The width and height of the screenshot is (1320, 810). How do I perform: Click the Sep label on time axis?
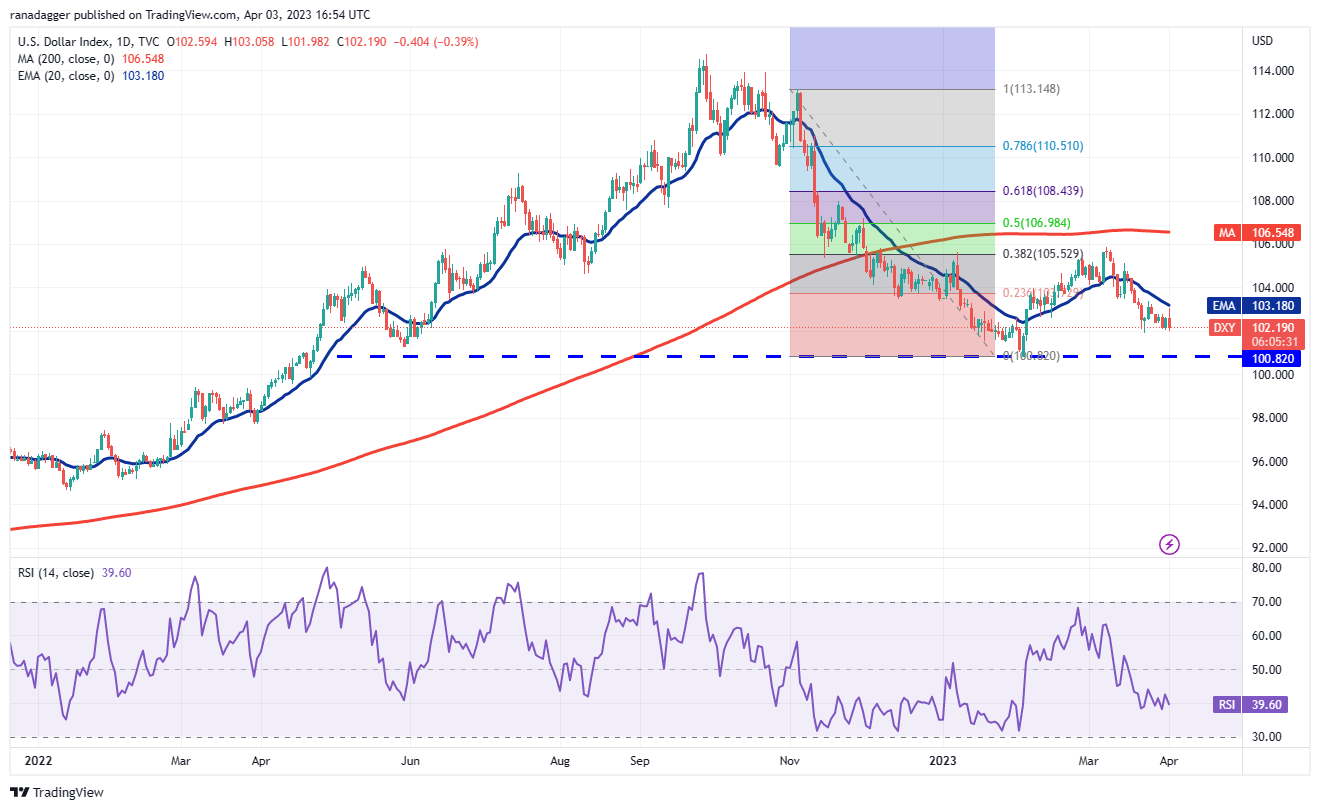[641, 760]
